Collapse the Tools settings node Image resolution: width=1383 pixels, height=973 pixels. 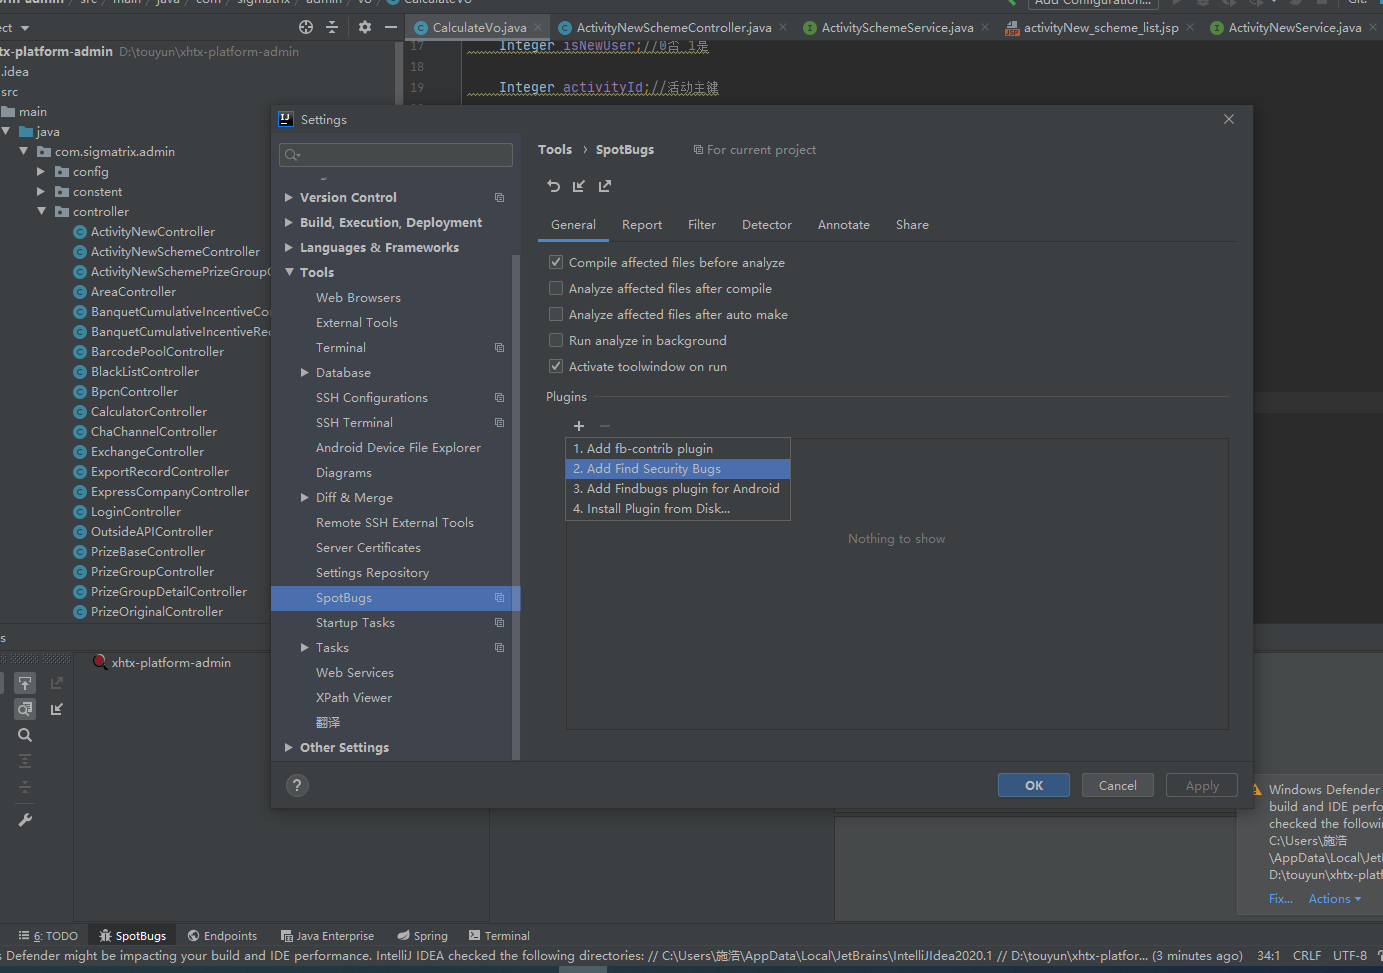point(289,273)
